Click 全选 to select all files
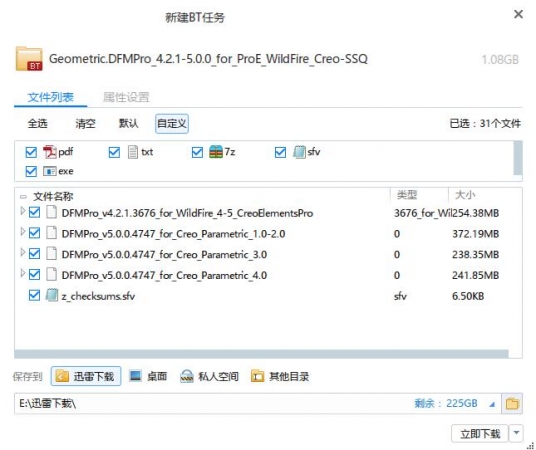536x450 pixels. 38,123
